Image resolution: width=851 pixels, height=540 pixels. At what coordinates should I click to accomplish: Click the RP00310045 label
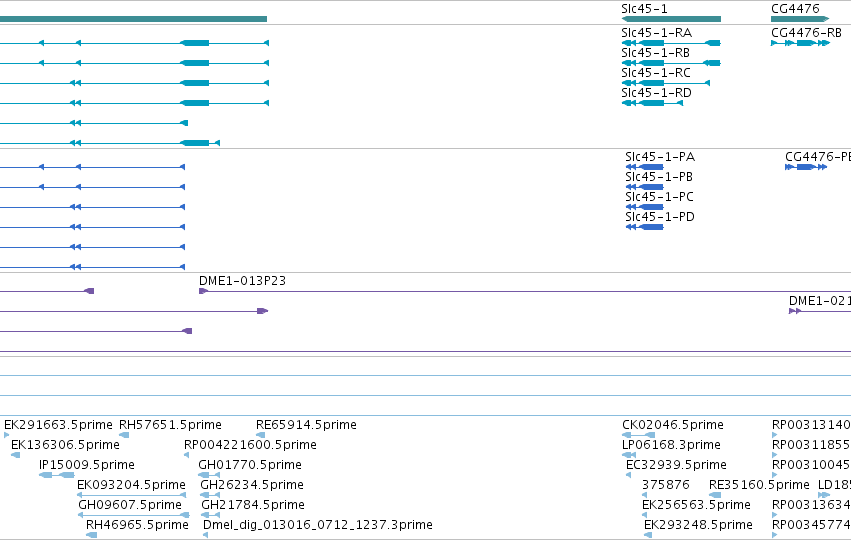click(x=811, y=465)
